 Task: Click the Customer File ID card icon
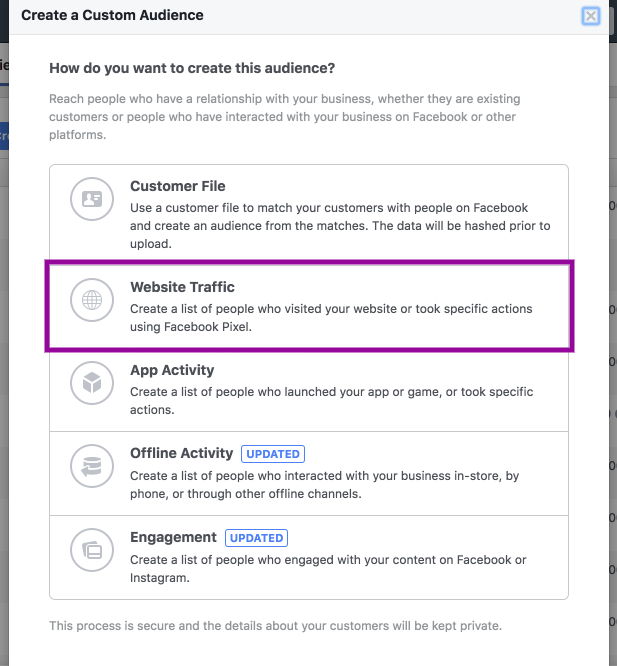pos(92,199)
